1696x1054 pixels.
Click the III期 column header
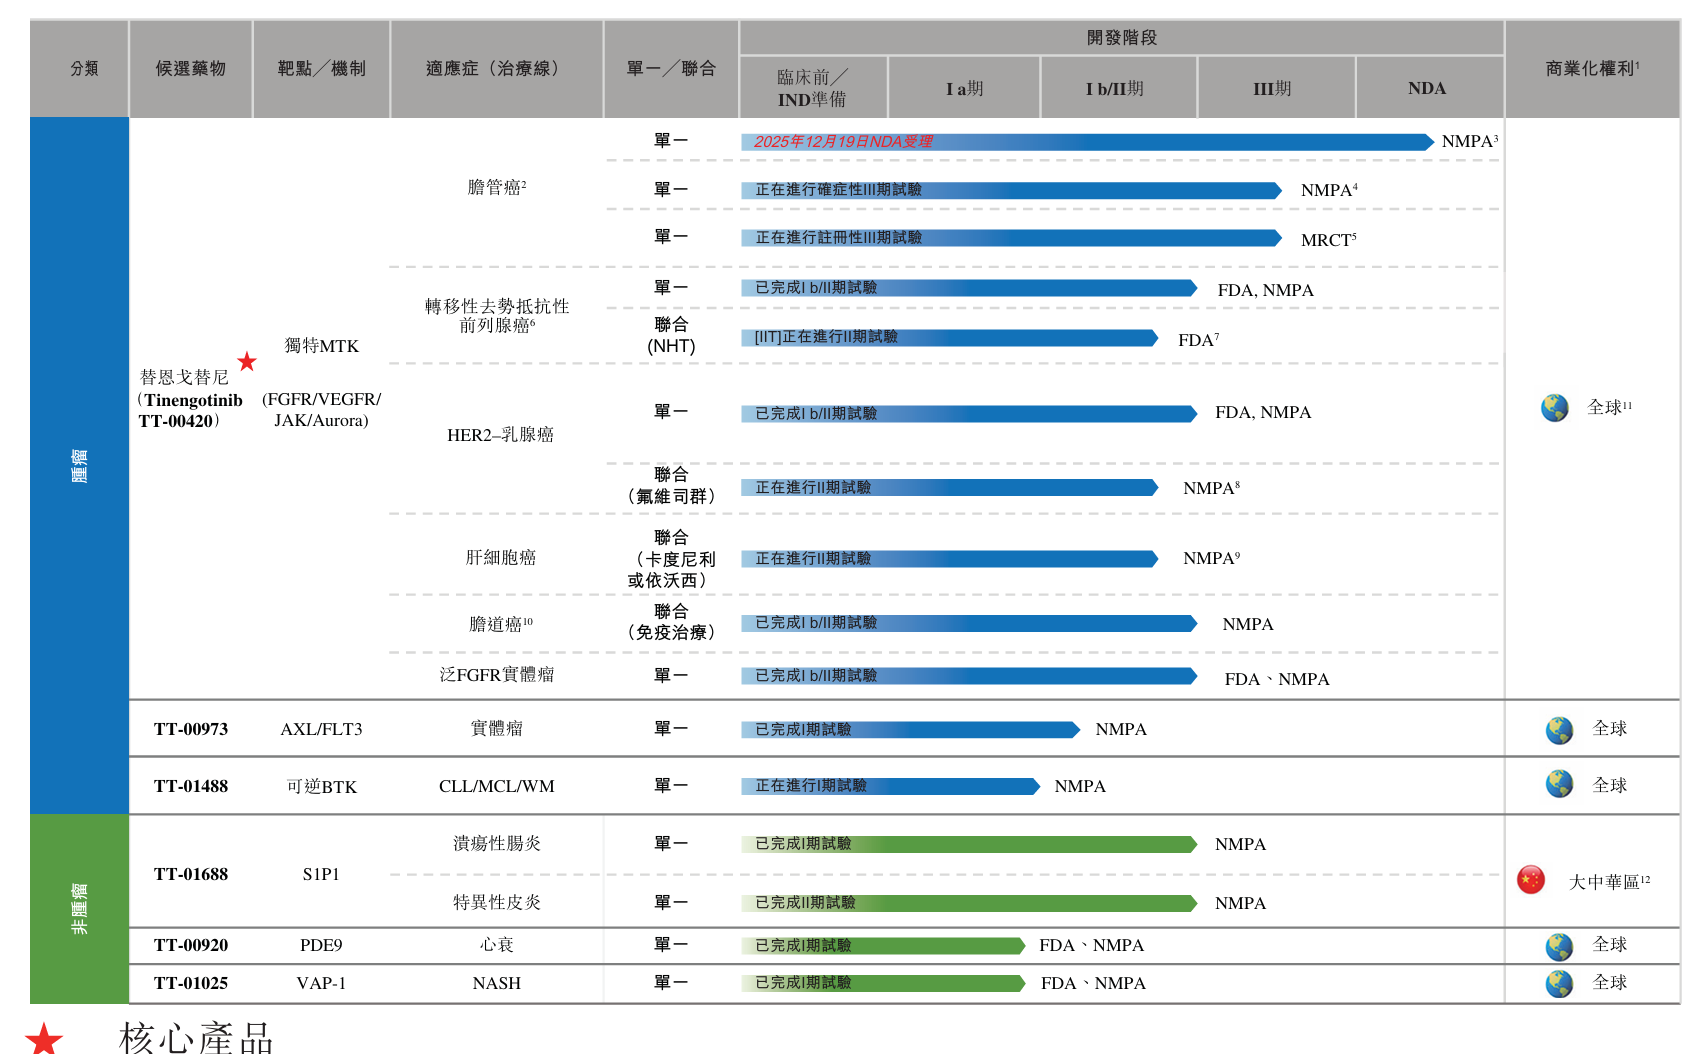pos(1273,88)
